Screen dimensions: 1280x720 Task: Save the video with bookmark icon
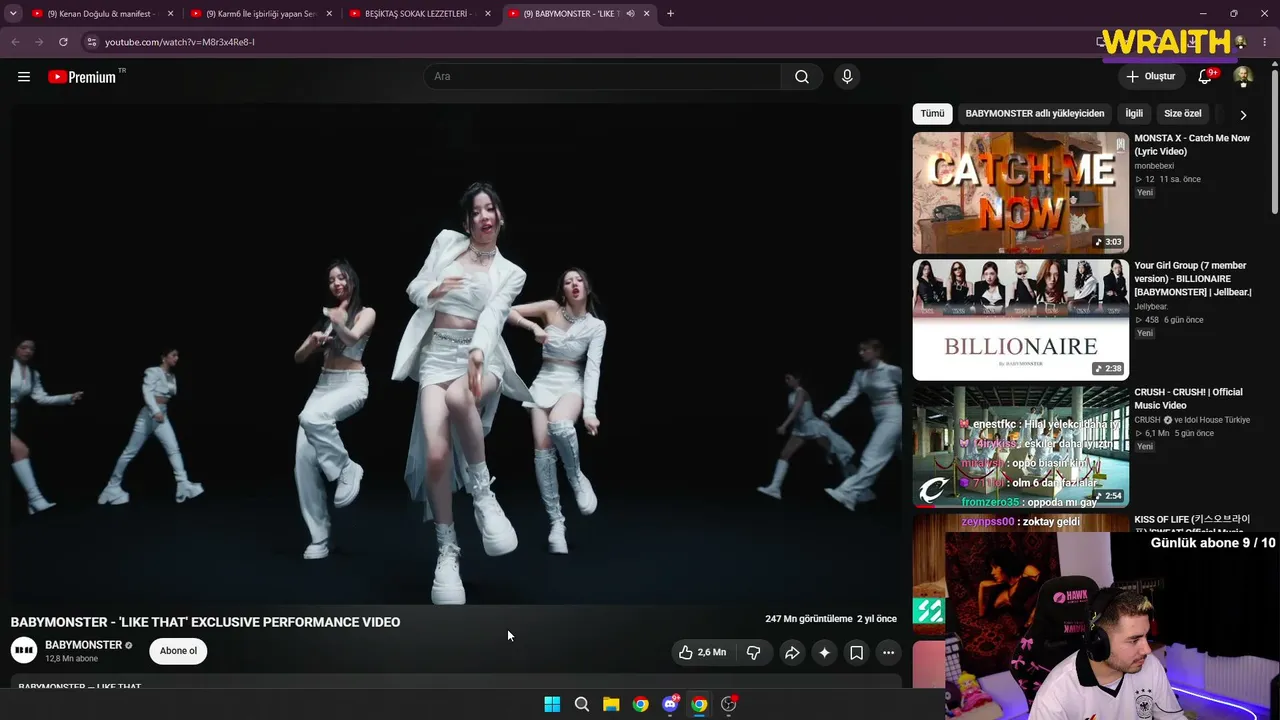(857, 653)
